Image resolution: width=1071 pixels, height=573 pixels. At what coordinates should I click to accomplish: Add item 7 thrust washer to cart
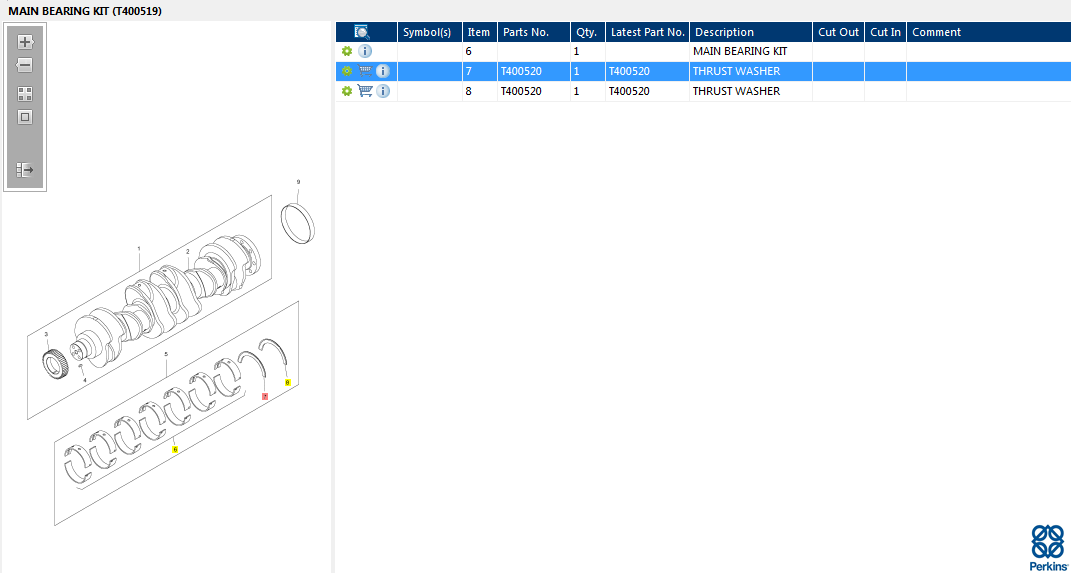pyautogui.click(x=365, y=71)
